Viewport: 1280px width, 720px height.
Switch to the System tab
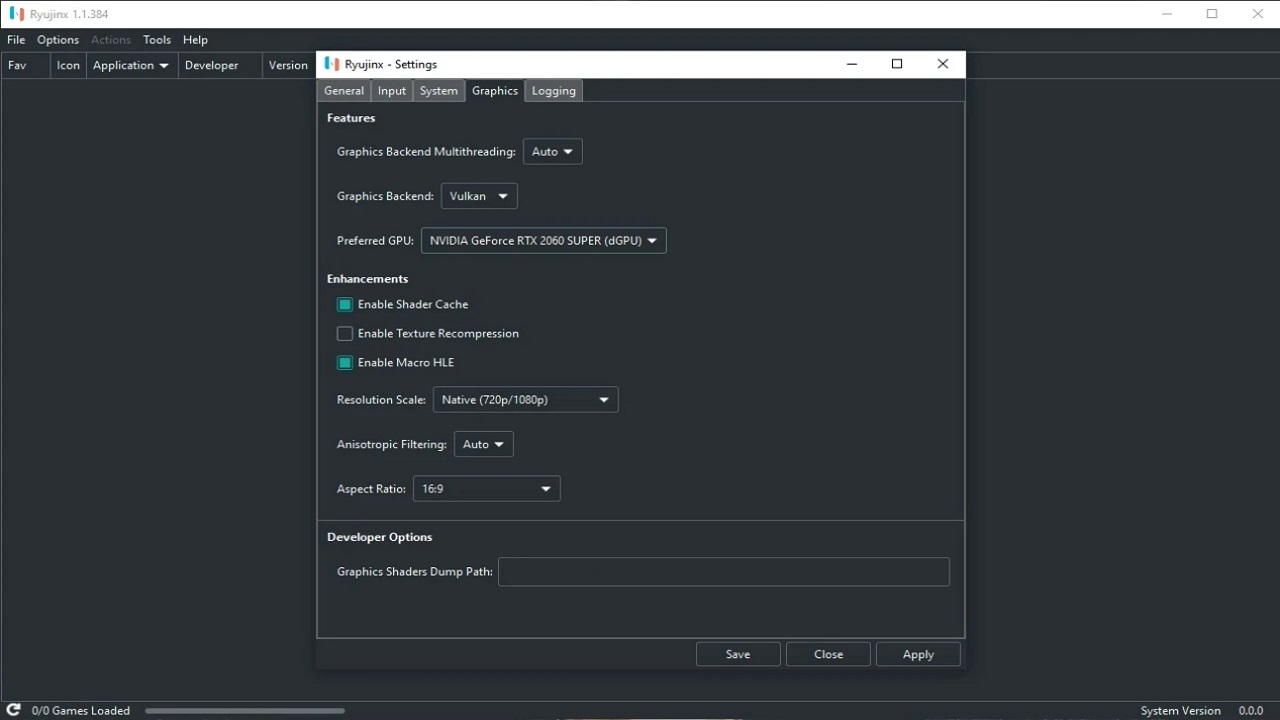point(438,90)
